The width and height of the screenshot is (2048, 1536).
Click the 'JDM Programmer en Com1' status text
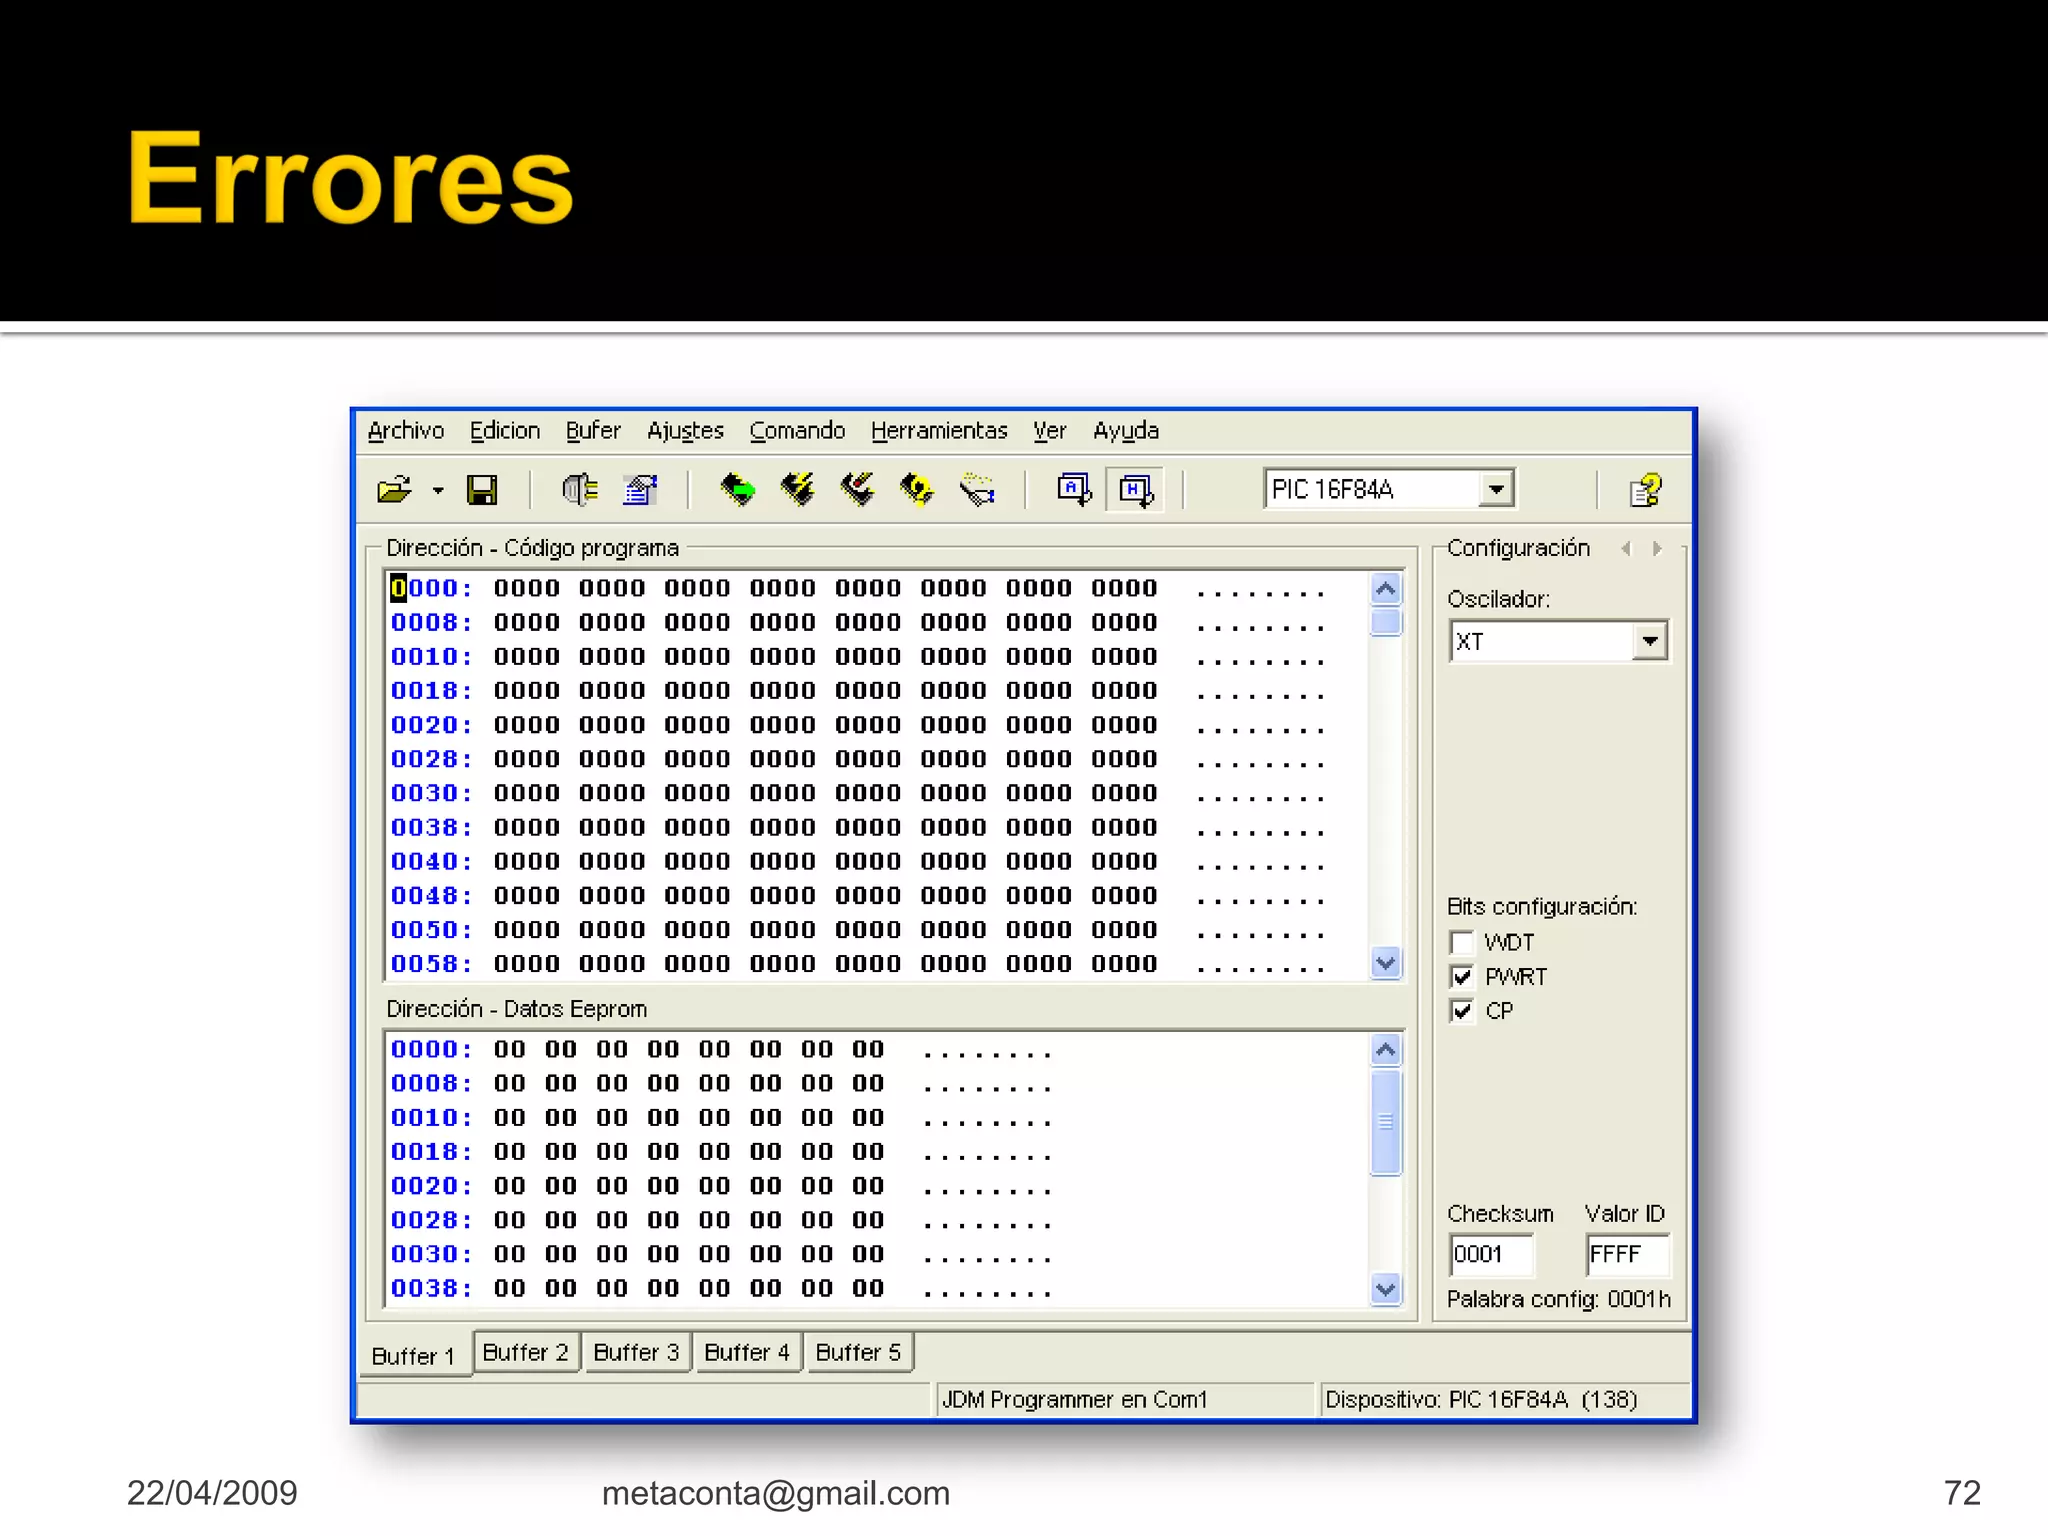point(1075,1399)
